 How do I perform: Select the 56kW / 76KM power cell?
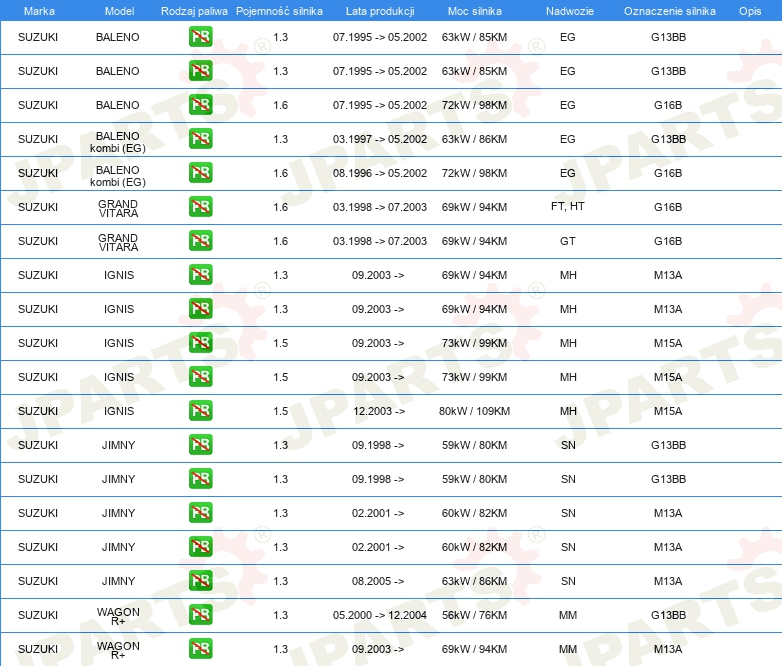click(474, 615)
